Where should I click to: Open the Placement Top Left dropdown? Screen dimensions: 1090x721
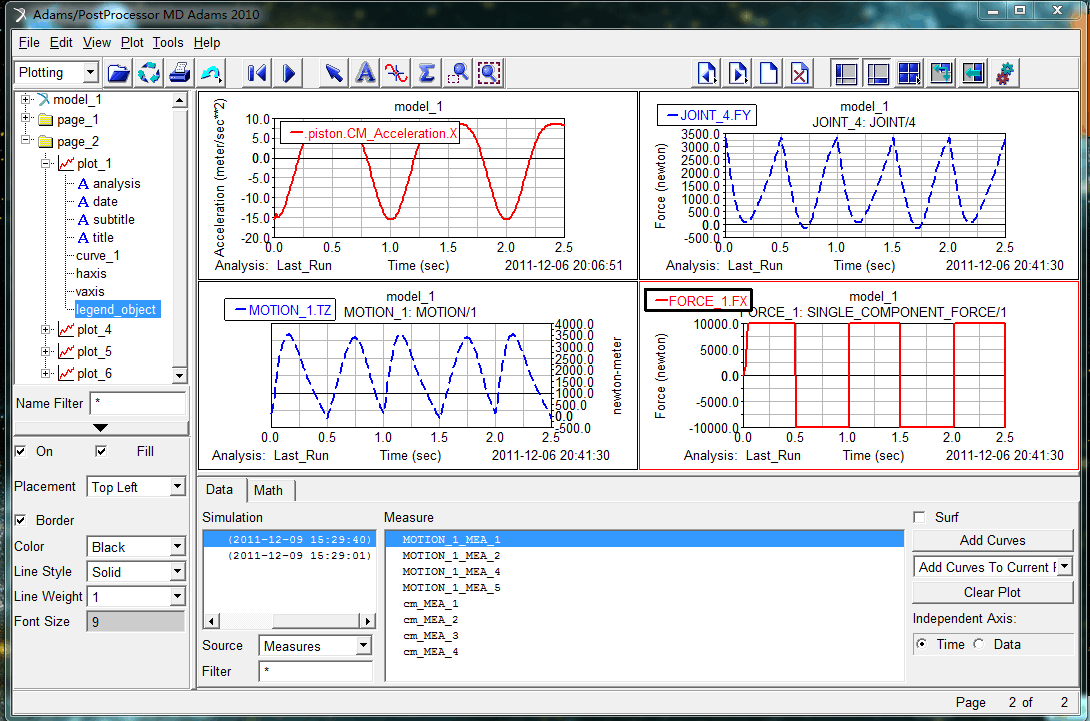pos(177,487)
